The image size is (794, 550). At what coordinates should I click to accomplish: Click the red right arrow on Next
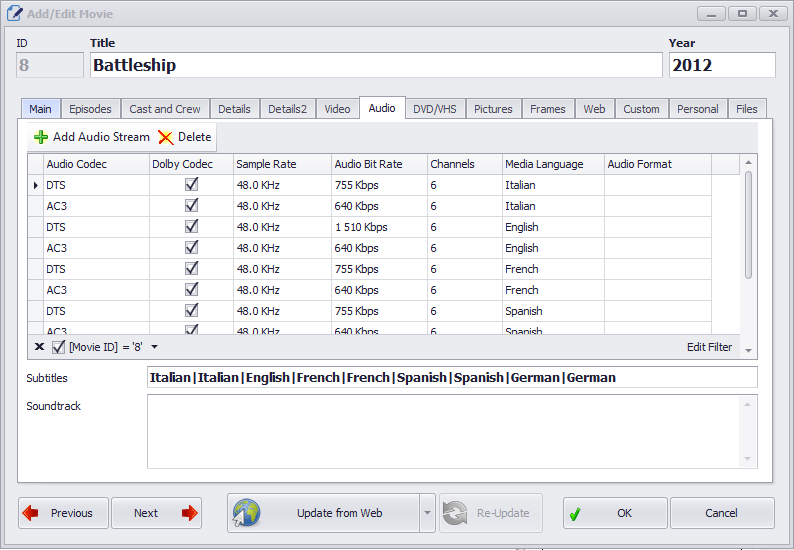[189, 513]
